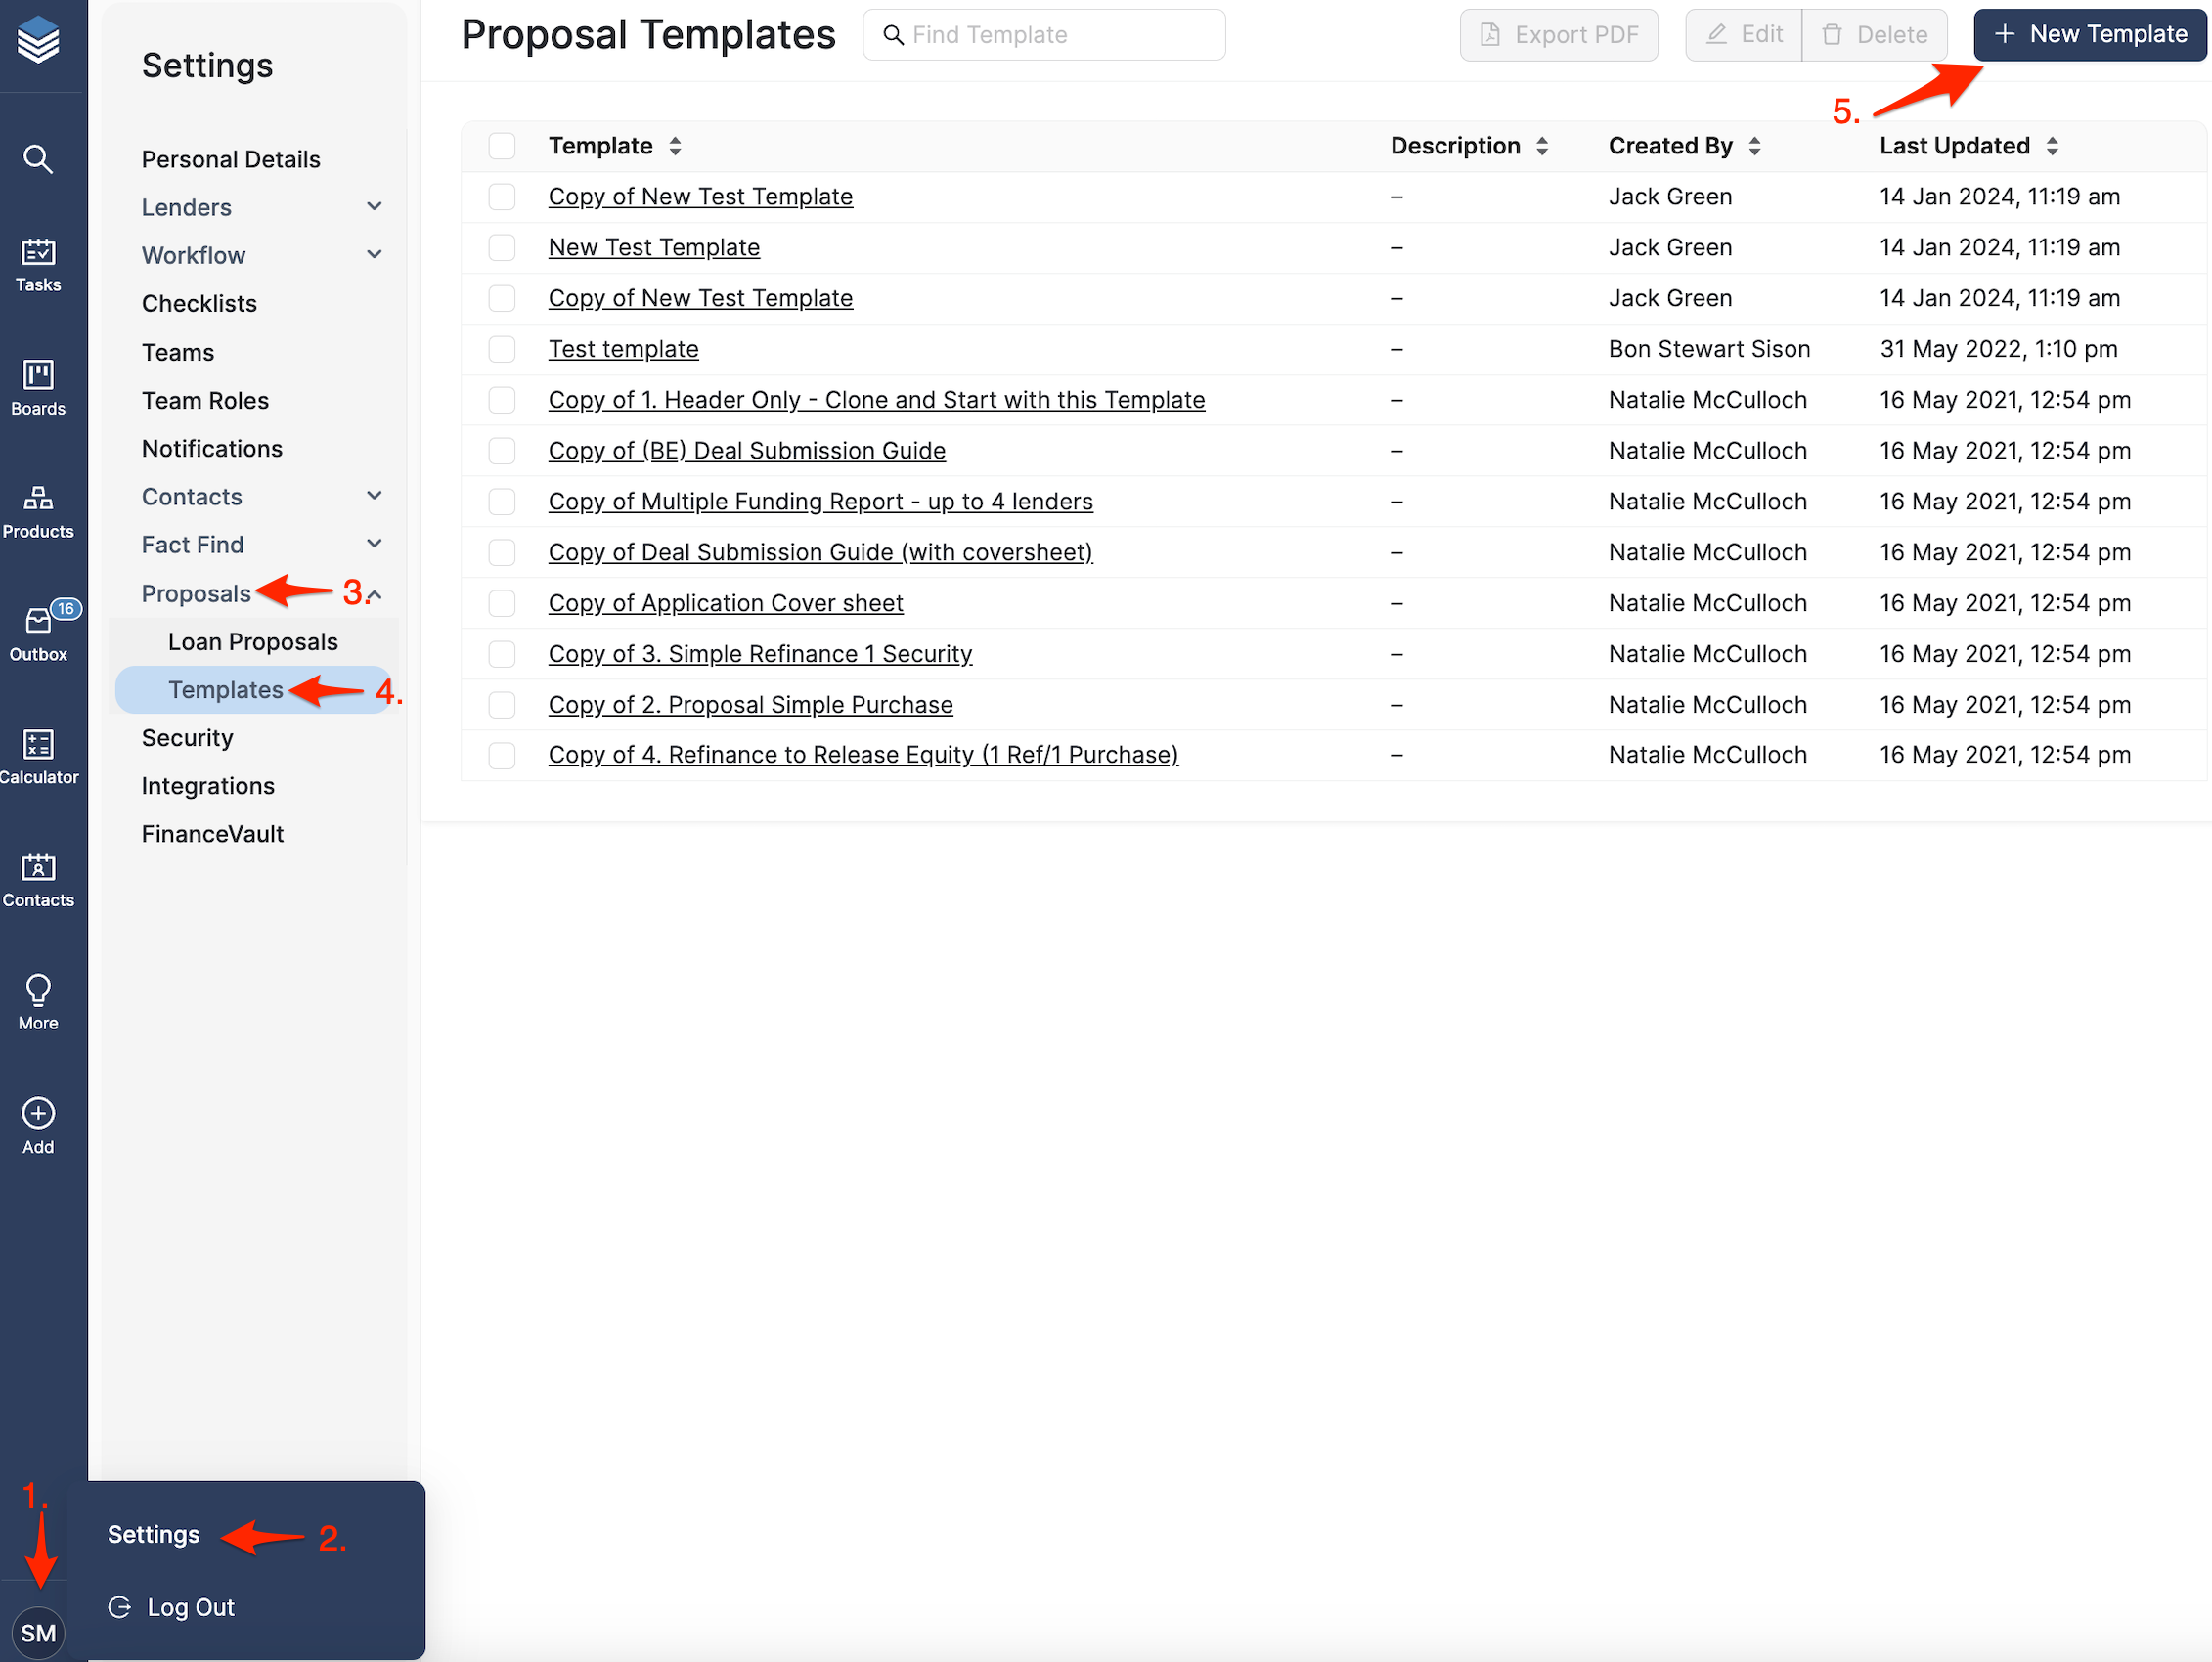Image resolution: width=2212 pixels, height=1662 pixels.
Task: Click the SM user avatar
Action: click(38, 1632)
